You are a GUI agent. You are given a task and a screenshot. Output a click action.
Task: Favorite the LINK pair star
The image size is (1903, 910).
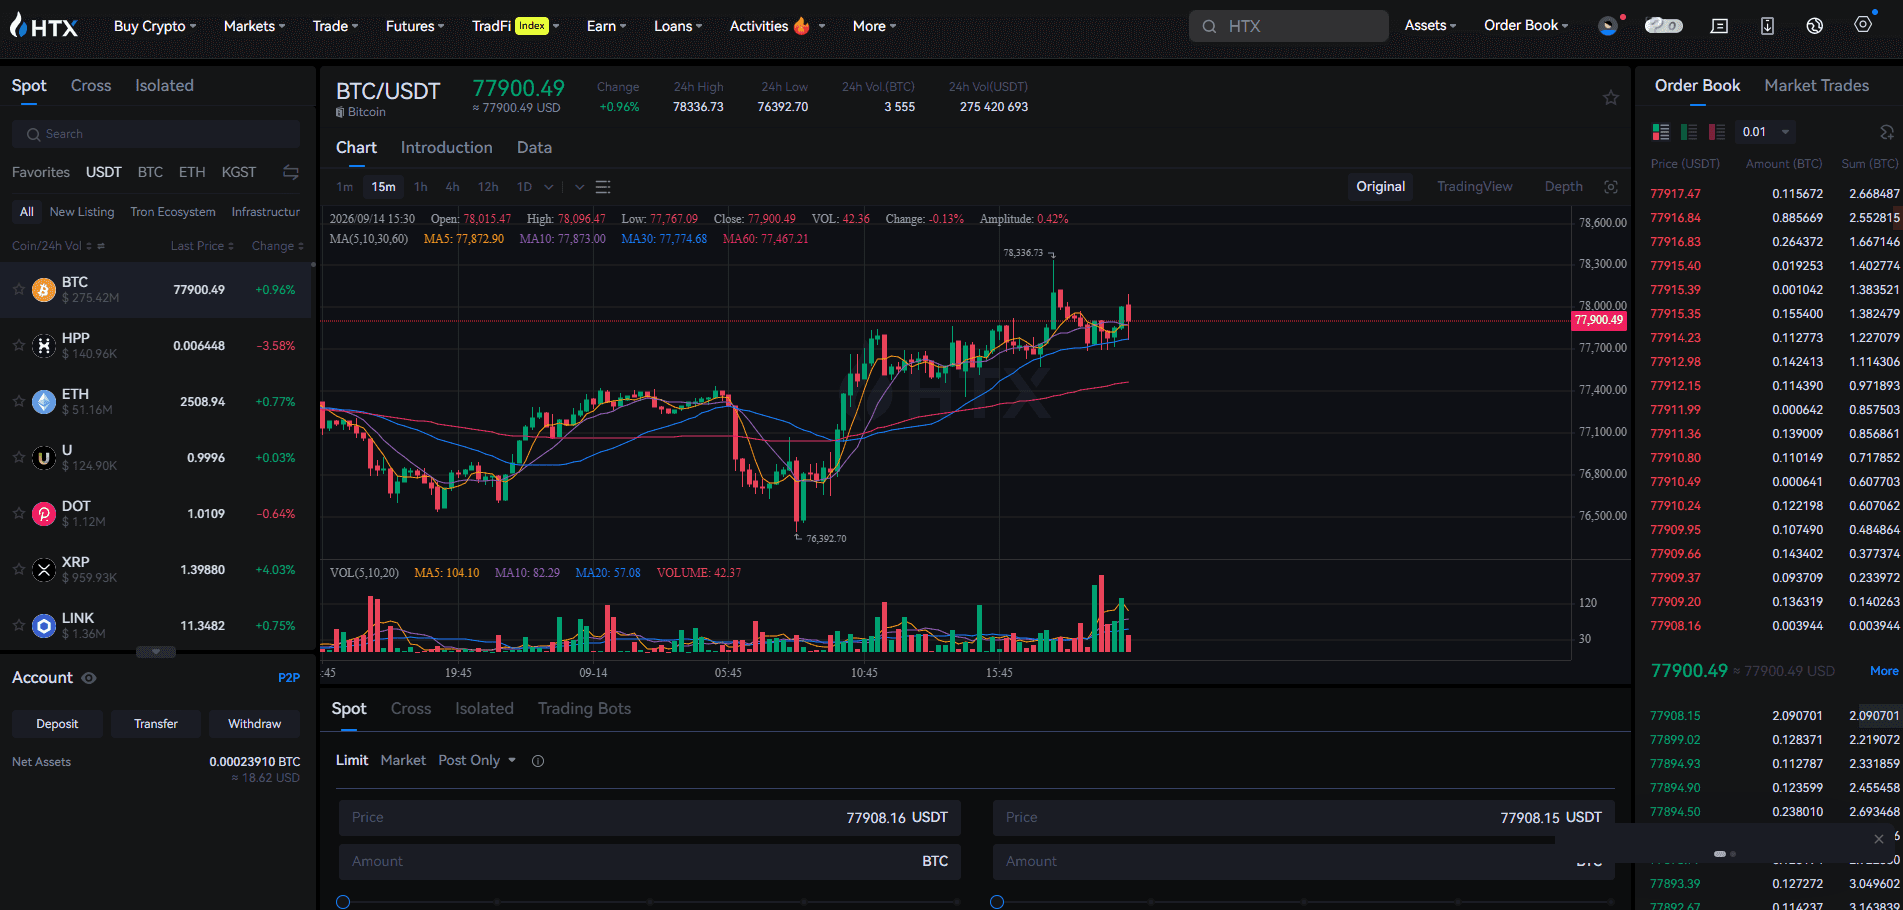[18, 625]
